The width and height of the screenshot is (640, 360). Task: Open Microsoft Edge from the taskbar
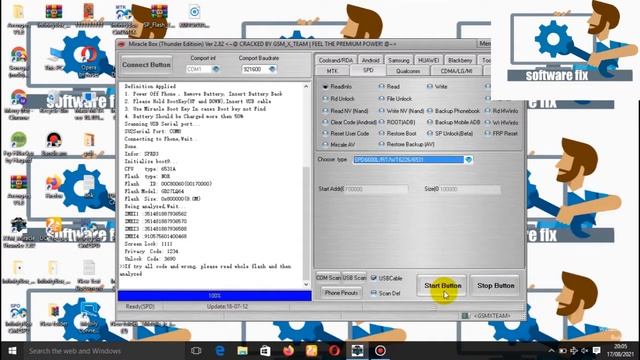[x=220, y=351]
